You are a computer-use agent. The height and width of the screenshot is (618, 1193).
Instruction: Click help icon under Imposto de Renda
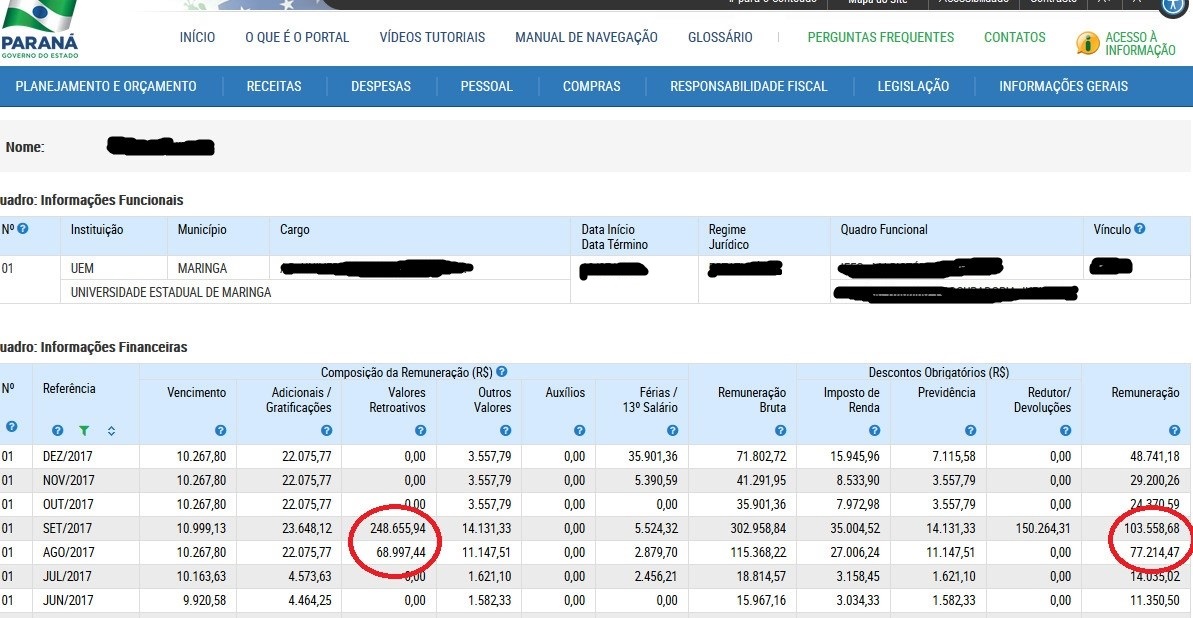(874, 431)
